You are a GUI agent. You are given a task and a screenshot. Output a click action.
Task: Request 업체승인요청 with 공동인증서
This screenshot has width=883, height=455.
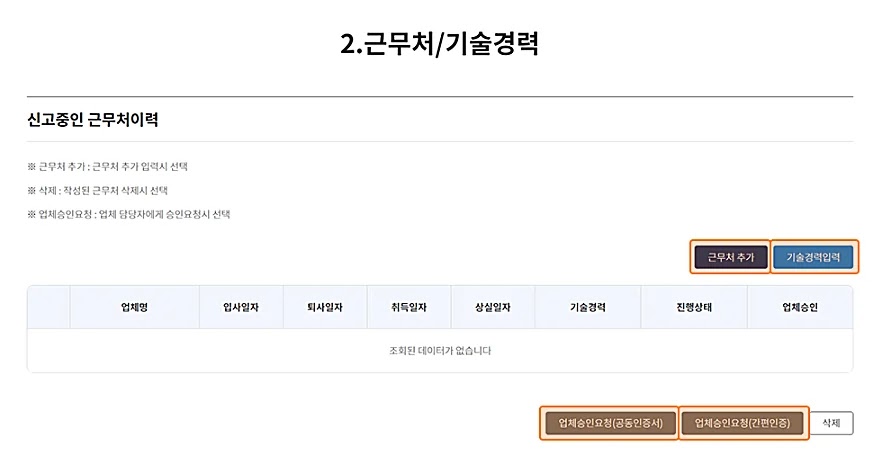click(610, 423)
